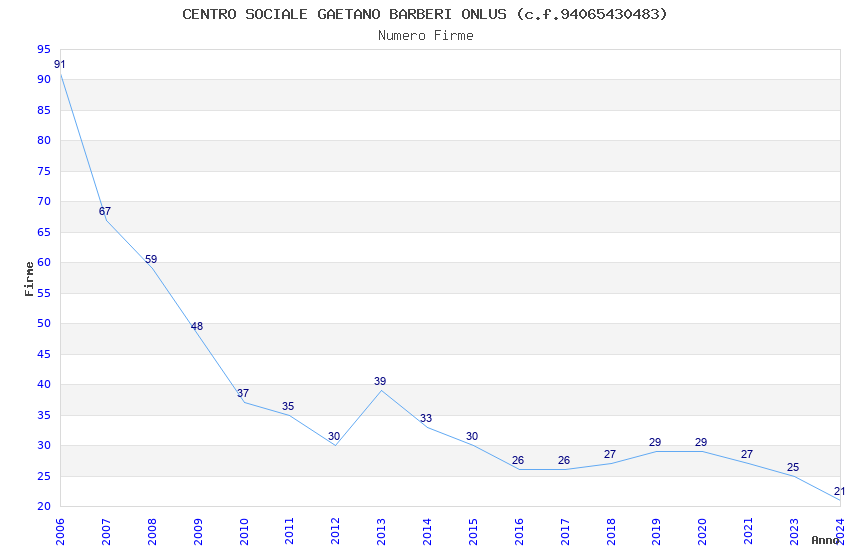This screenshot has height=550, width=850.
Task: Click the y-axis tick value 85
Action: click(x=44, y=110)
